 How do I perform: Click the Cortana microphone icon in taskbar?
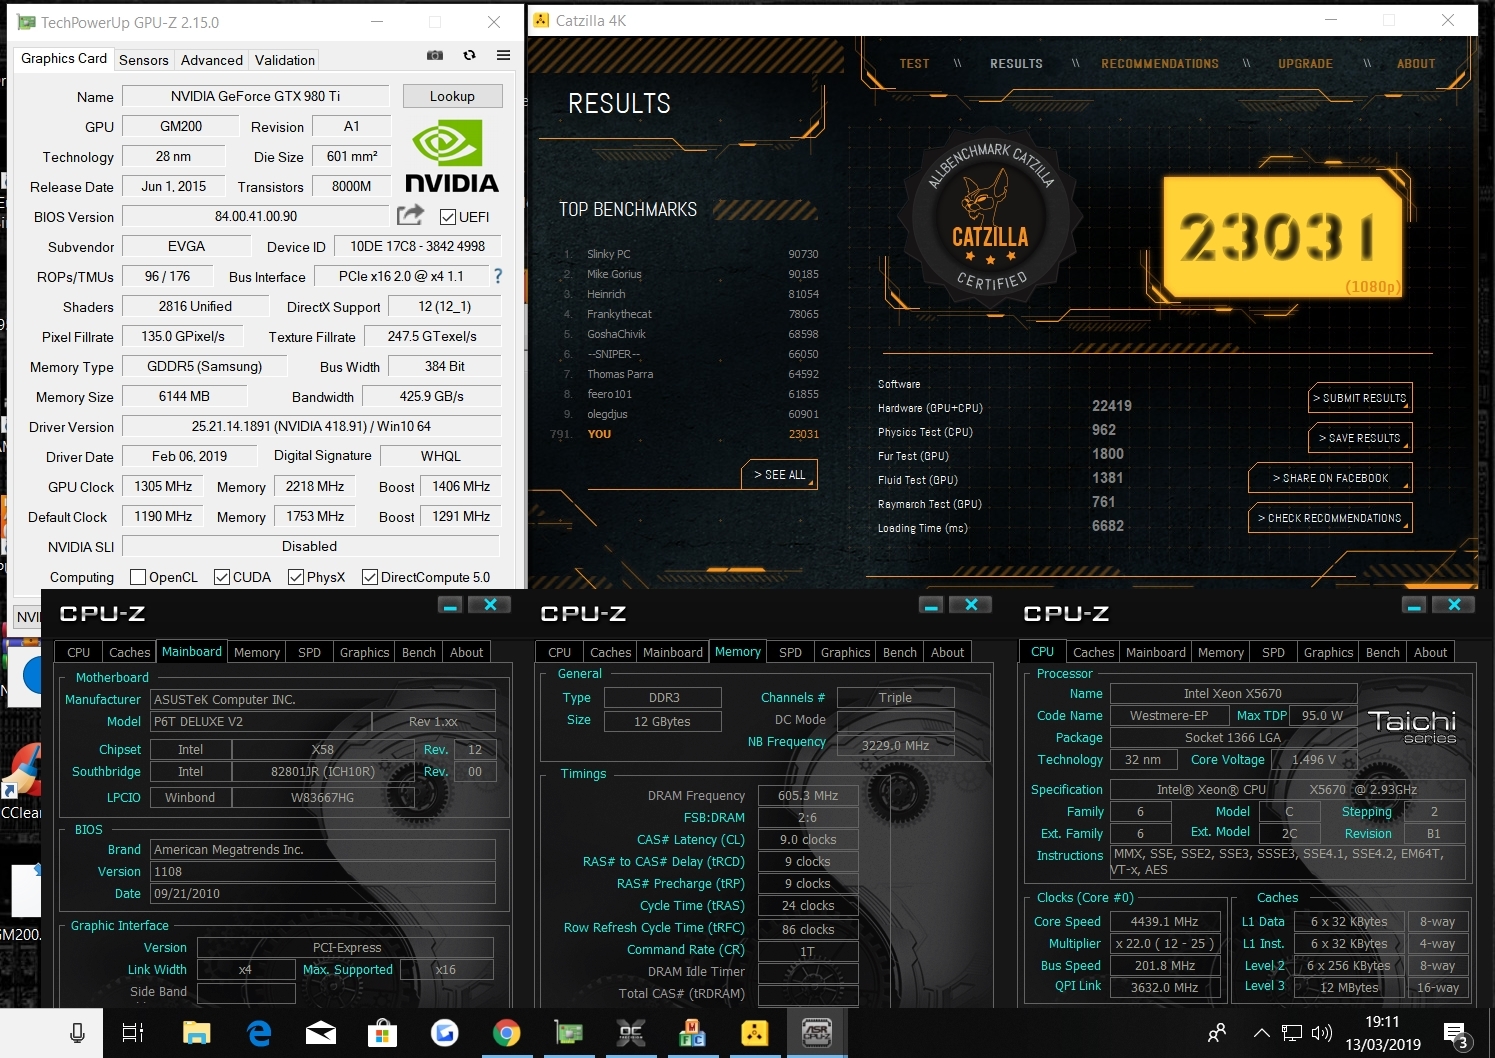click(x=77, y=1033)
